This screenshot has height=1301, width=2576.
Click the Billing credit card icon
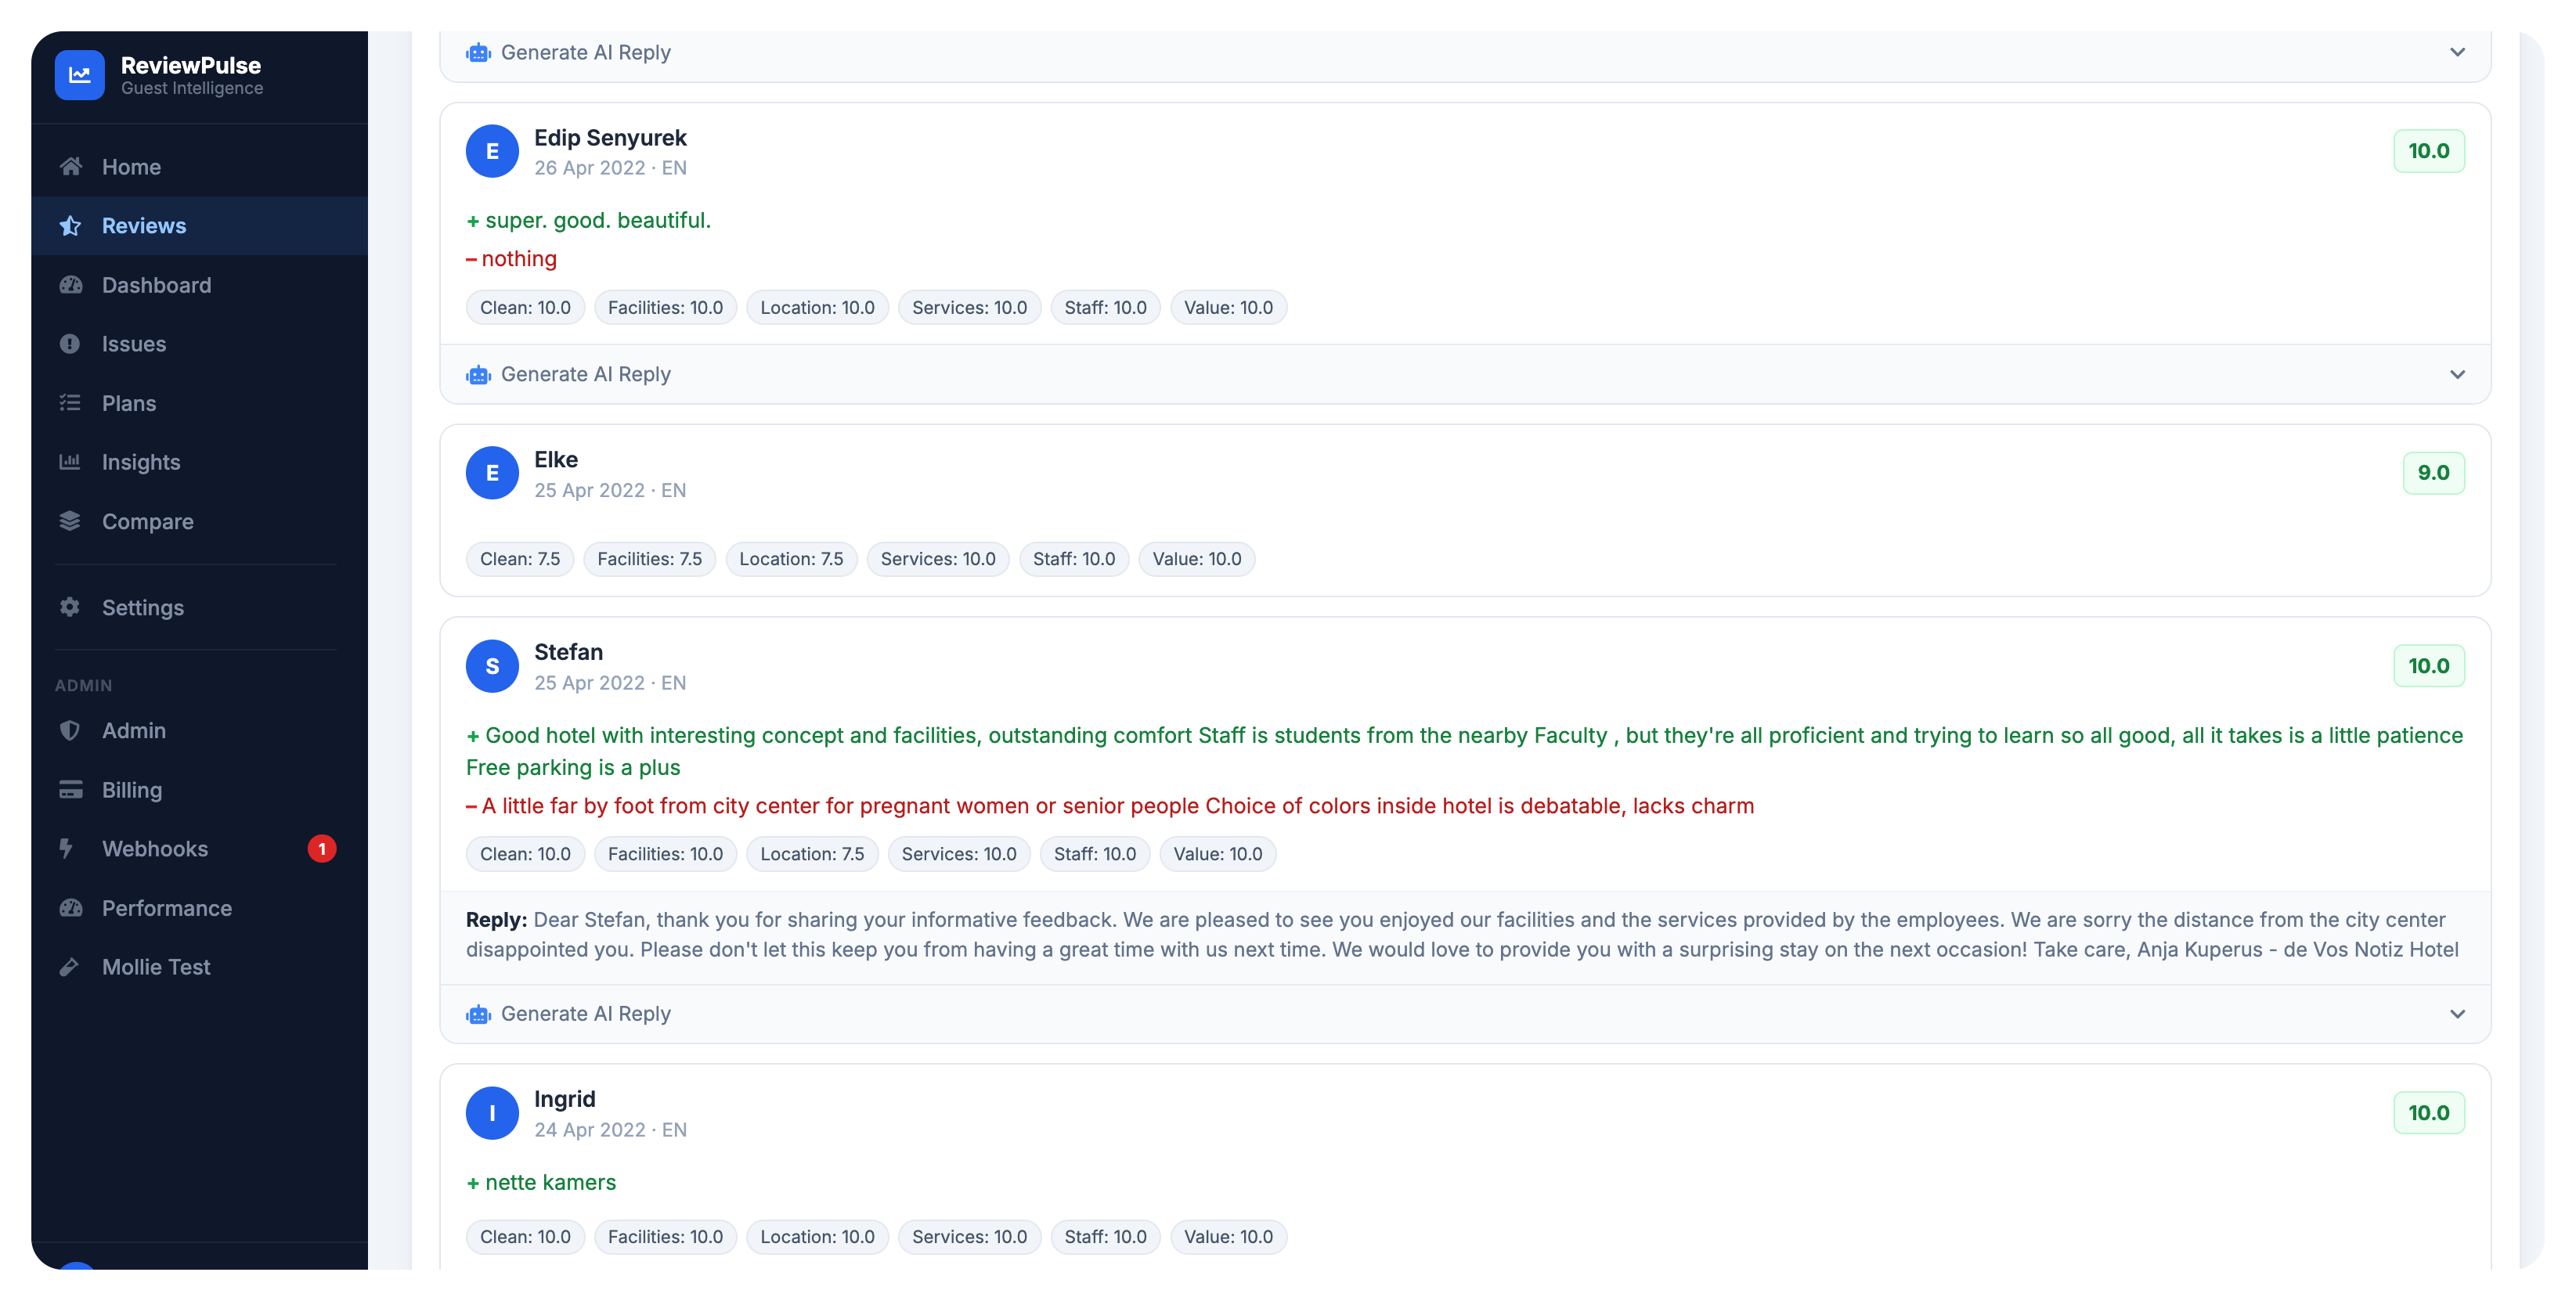pyautogui.click(x=70, y=789)
